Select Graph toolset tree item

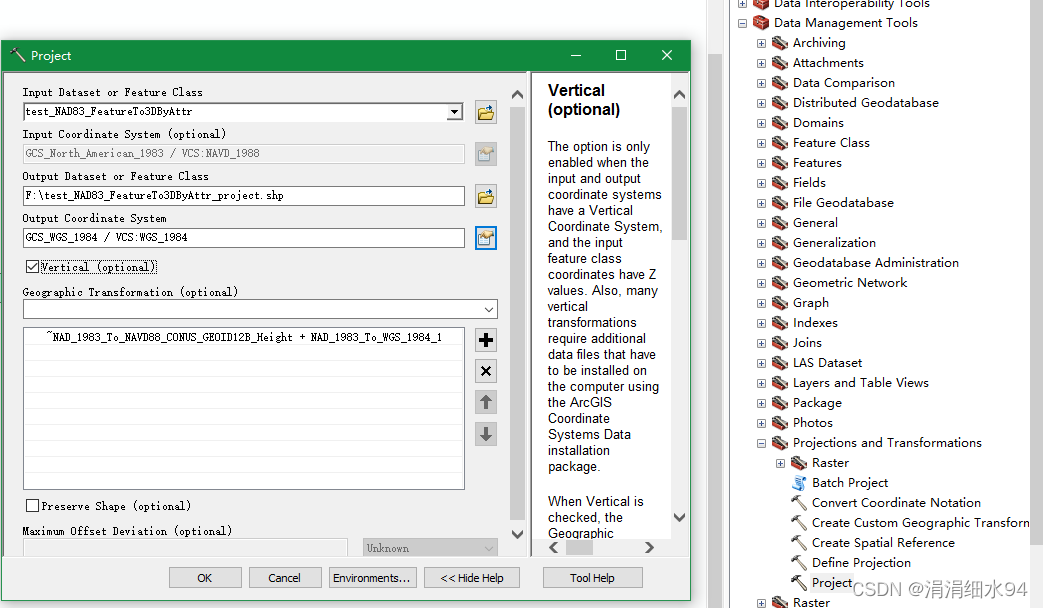(x=810, y=303)
